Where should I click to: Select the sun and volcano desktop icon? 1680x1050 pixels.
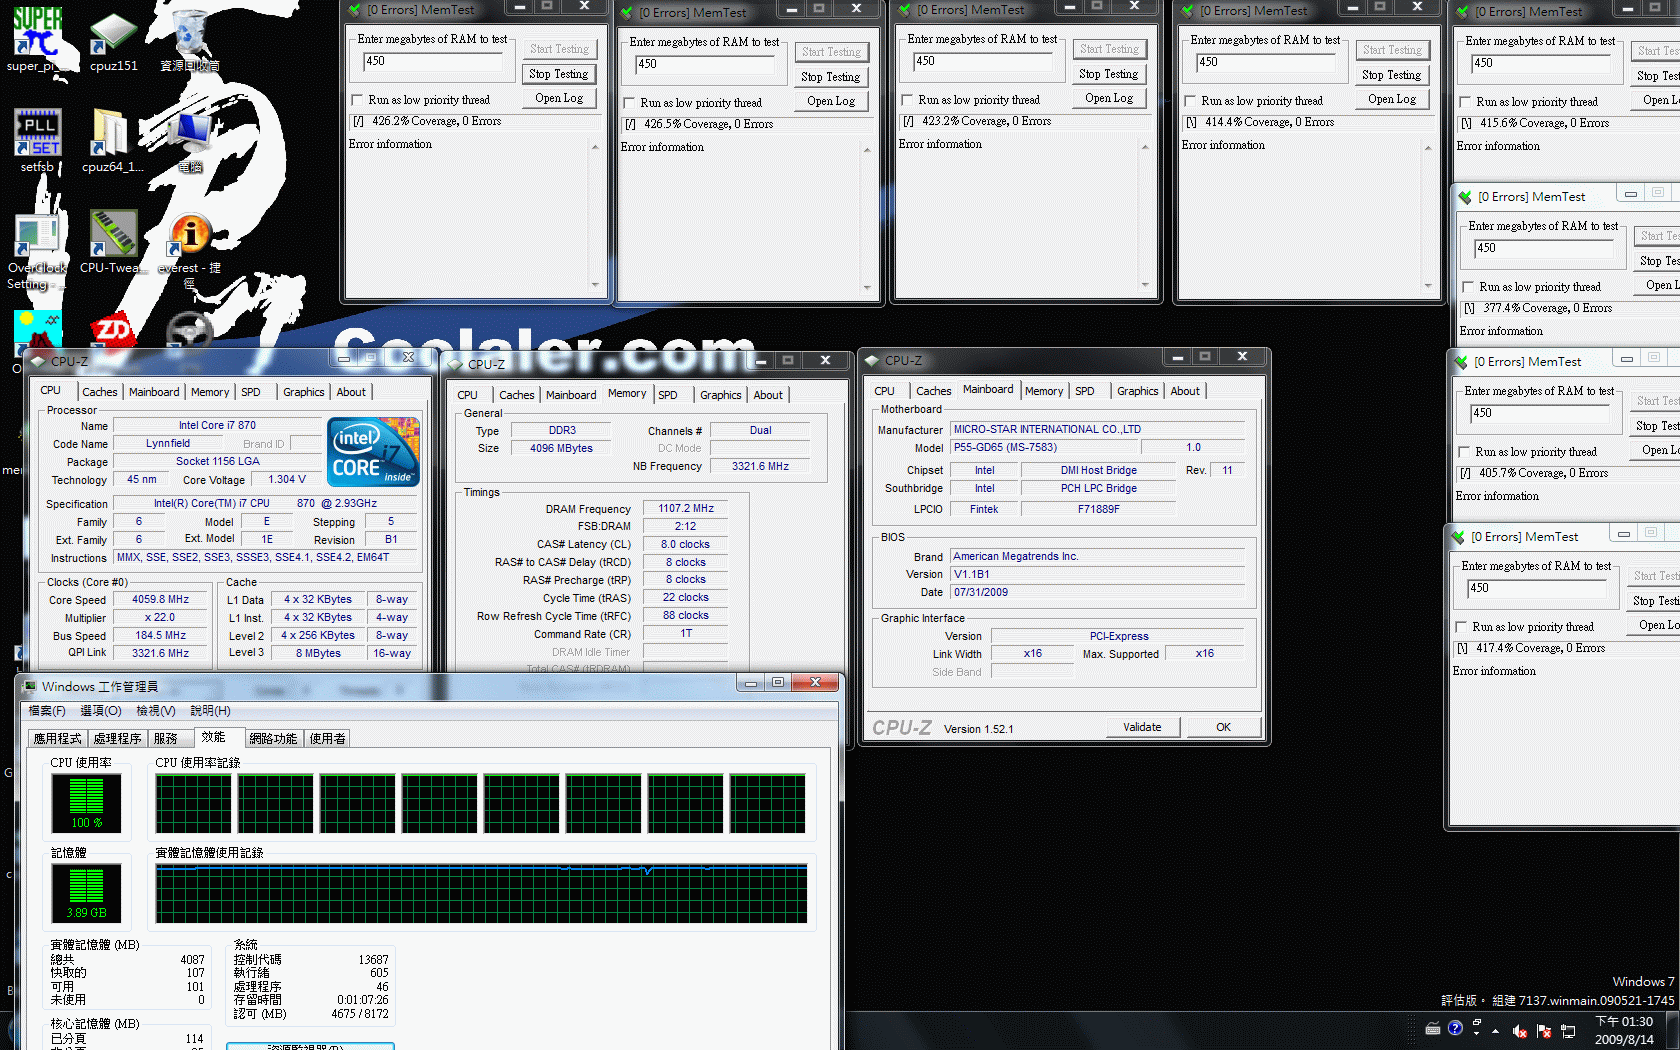coord(38,328)
